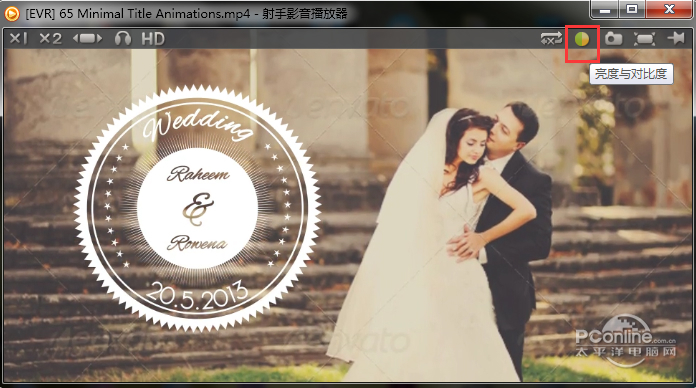Set video size to X2
696x388 pixels.
pyautogui.click(x=51, y=39)
